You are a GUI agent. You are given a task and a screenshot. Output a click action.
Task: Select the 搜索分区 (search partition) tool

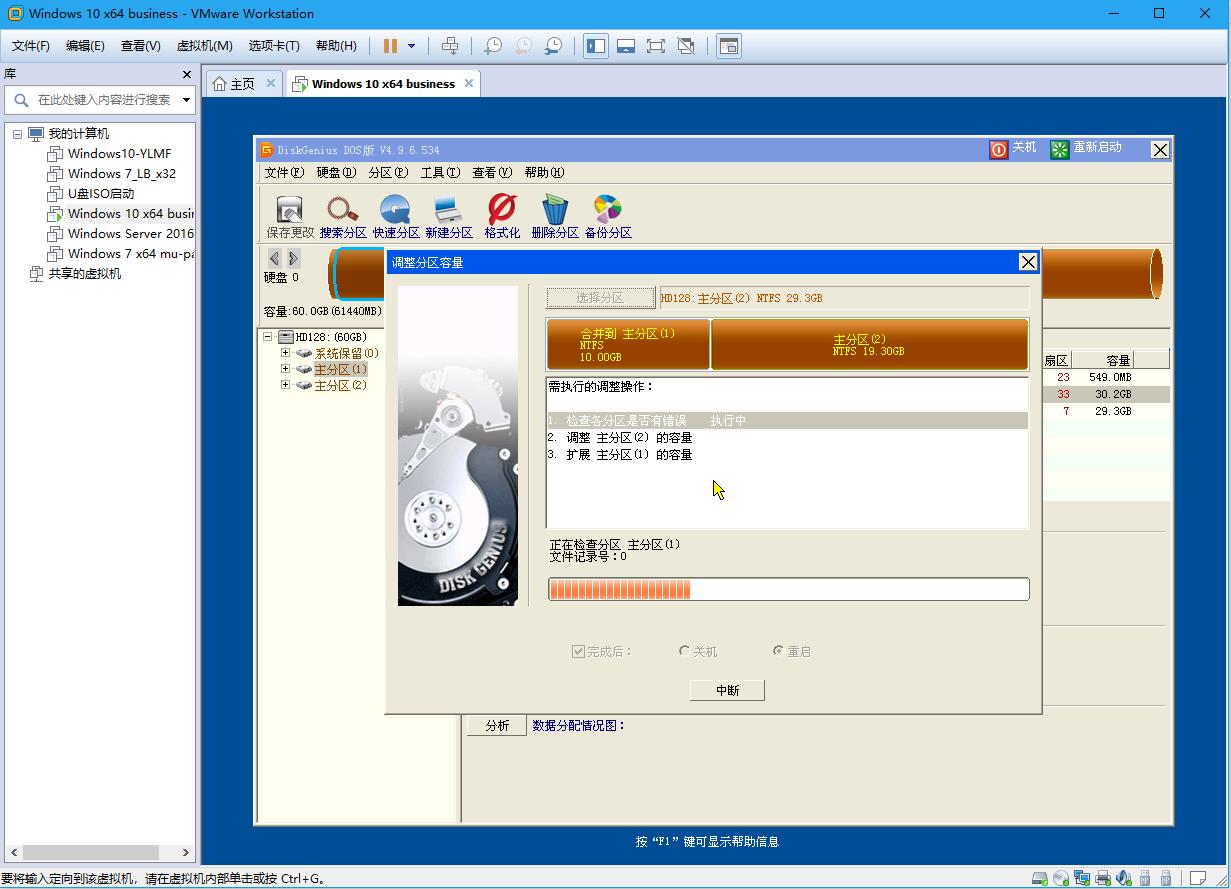coord(343,214)
